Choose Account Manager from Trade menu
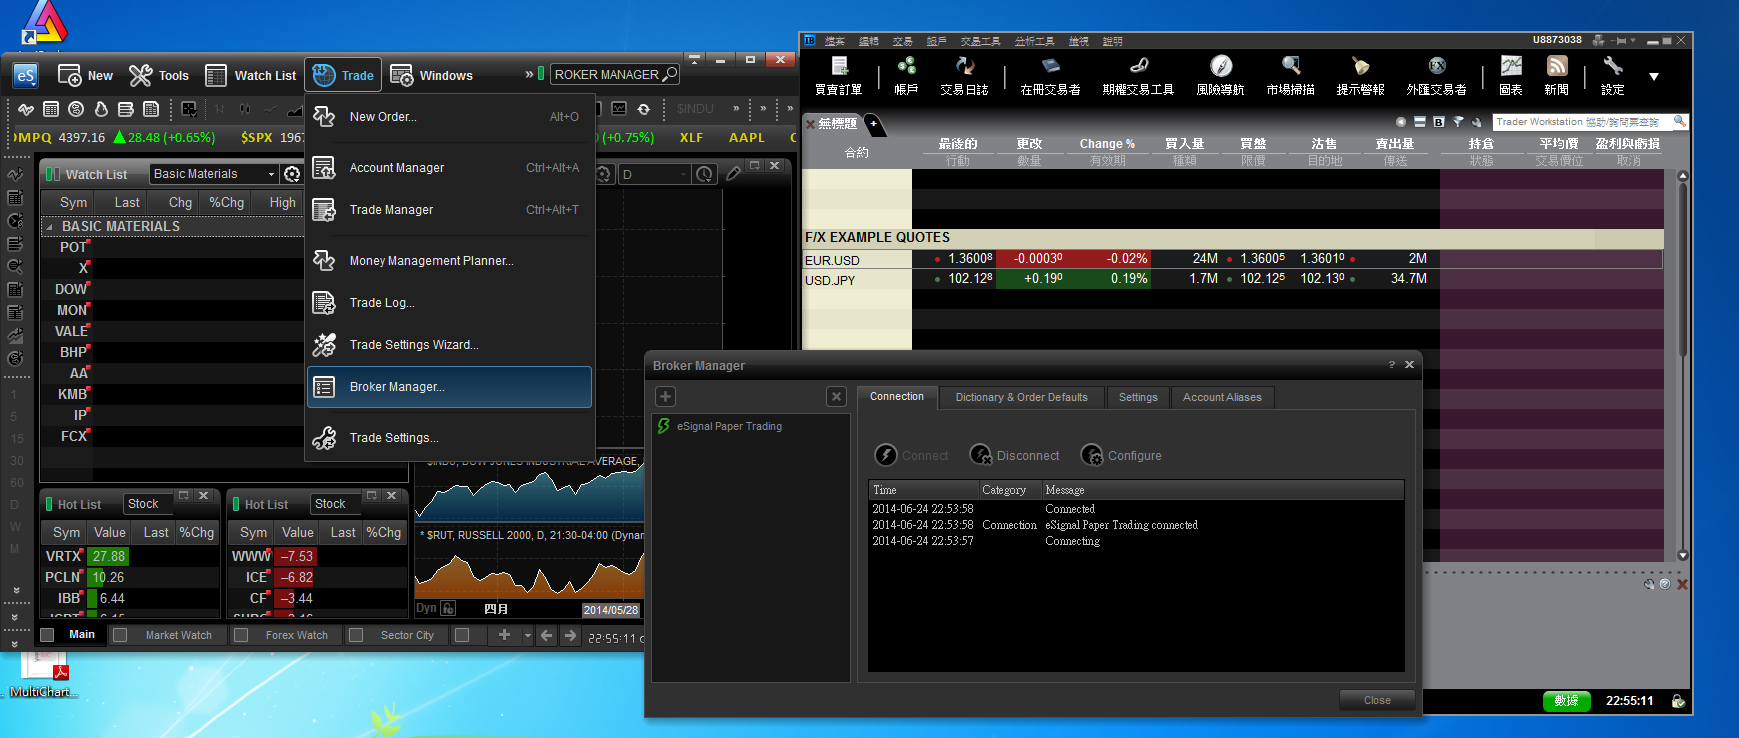1739x738 pixels. click(449, 168)
